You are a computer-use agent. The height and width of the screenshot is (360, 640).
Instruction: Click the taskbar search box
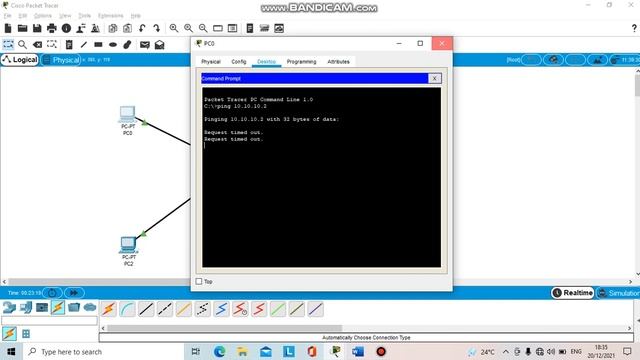104,351
